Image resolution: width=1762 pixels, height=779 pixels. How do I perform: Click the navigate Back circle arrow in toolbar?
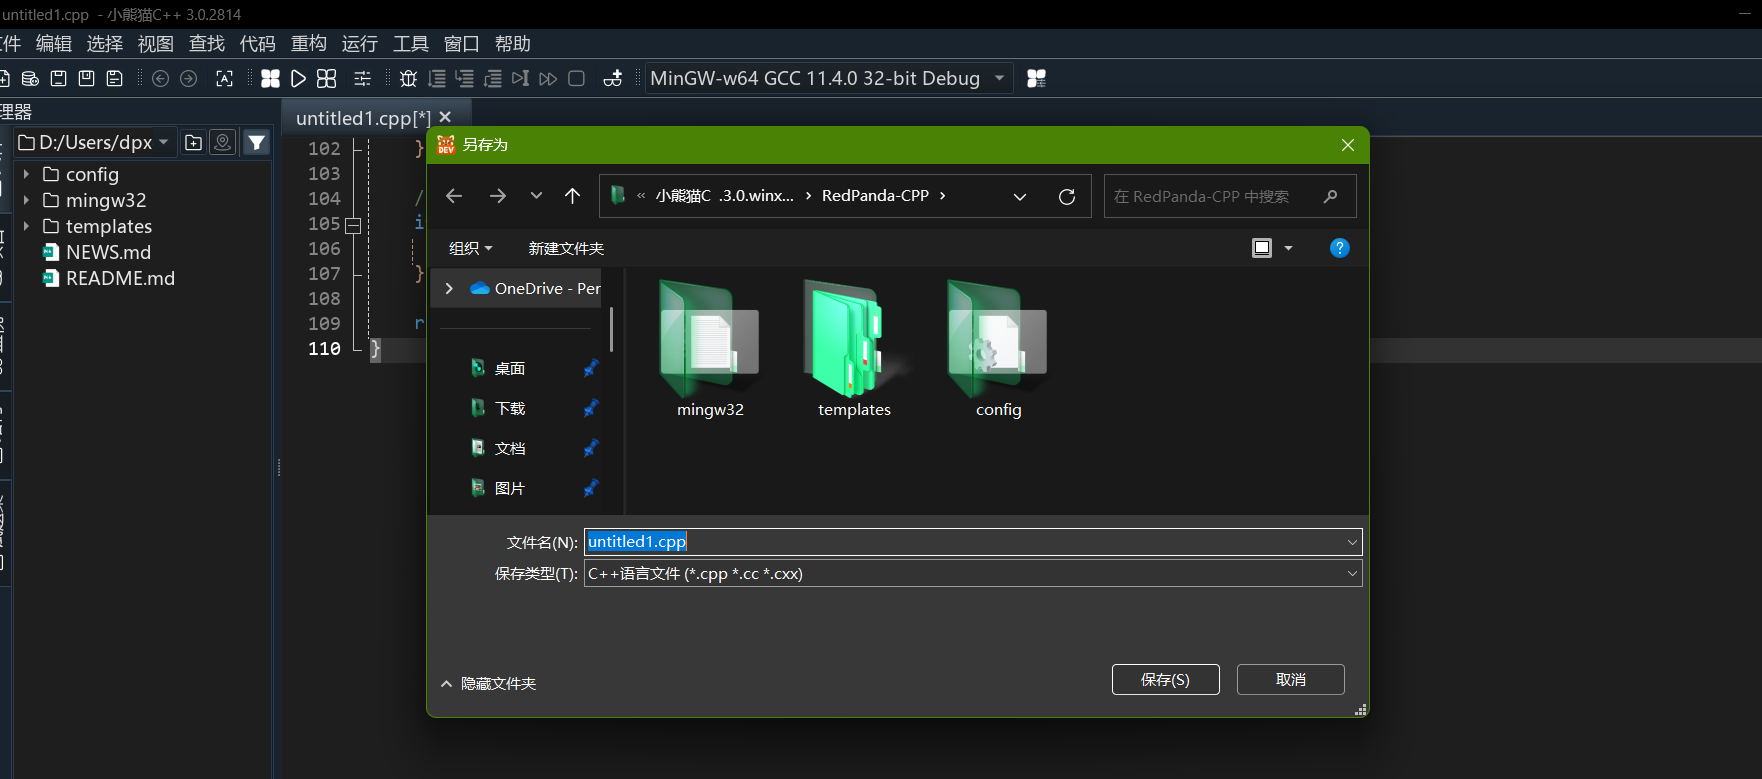coord(160,78)
